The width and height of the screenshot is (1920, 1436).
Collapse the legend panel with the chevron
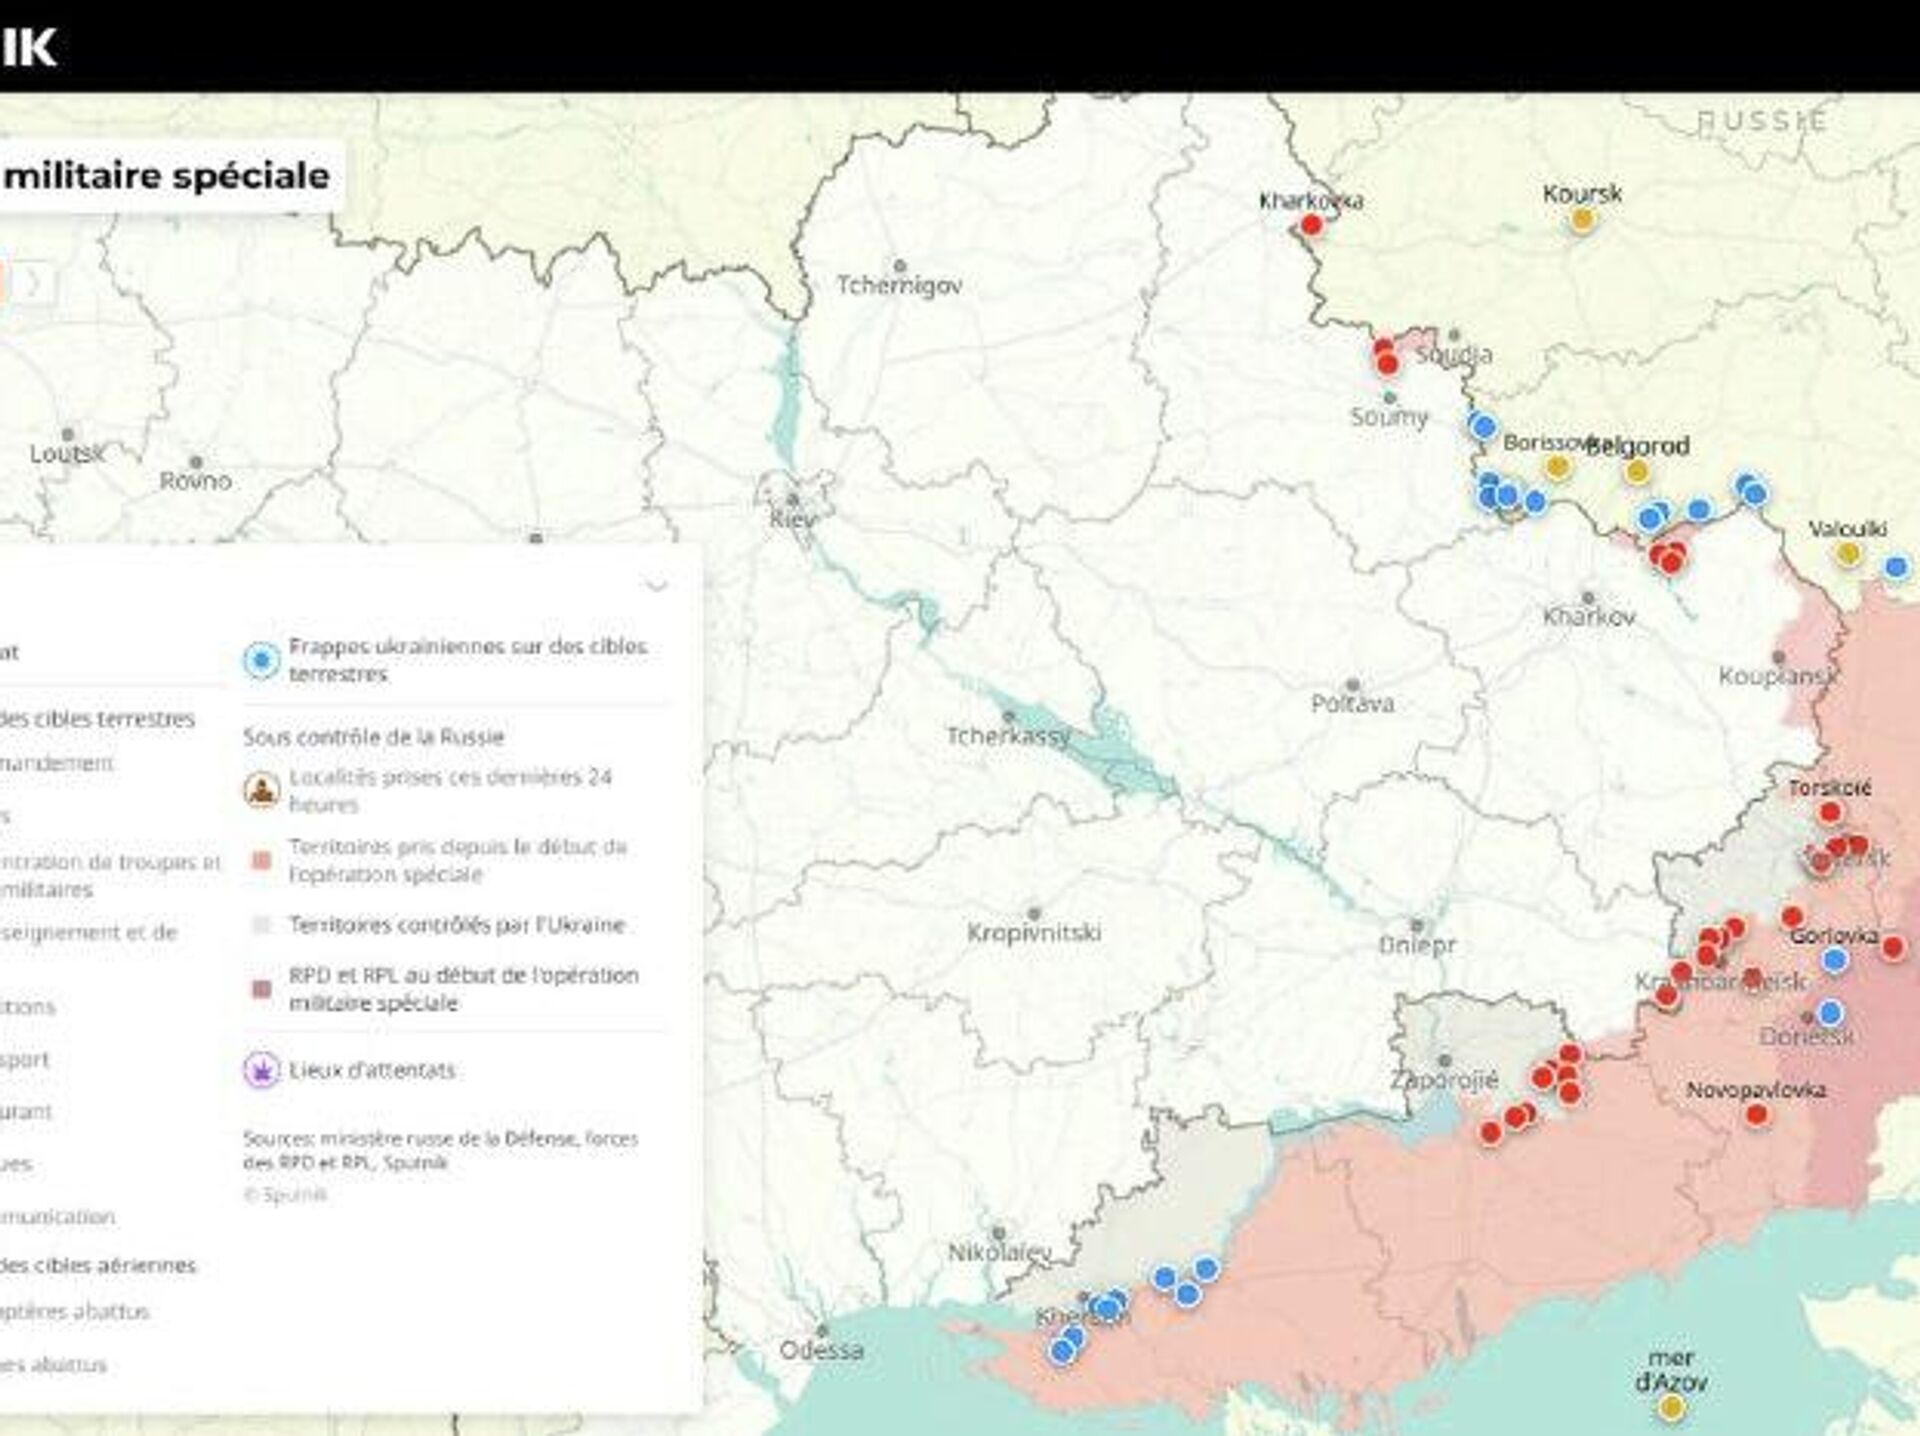pyautogui.click(x=656, y=585)
